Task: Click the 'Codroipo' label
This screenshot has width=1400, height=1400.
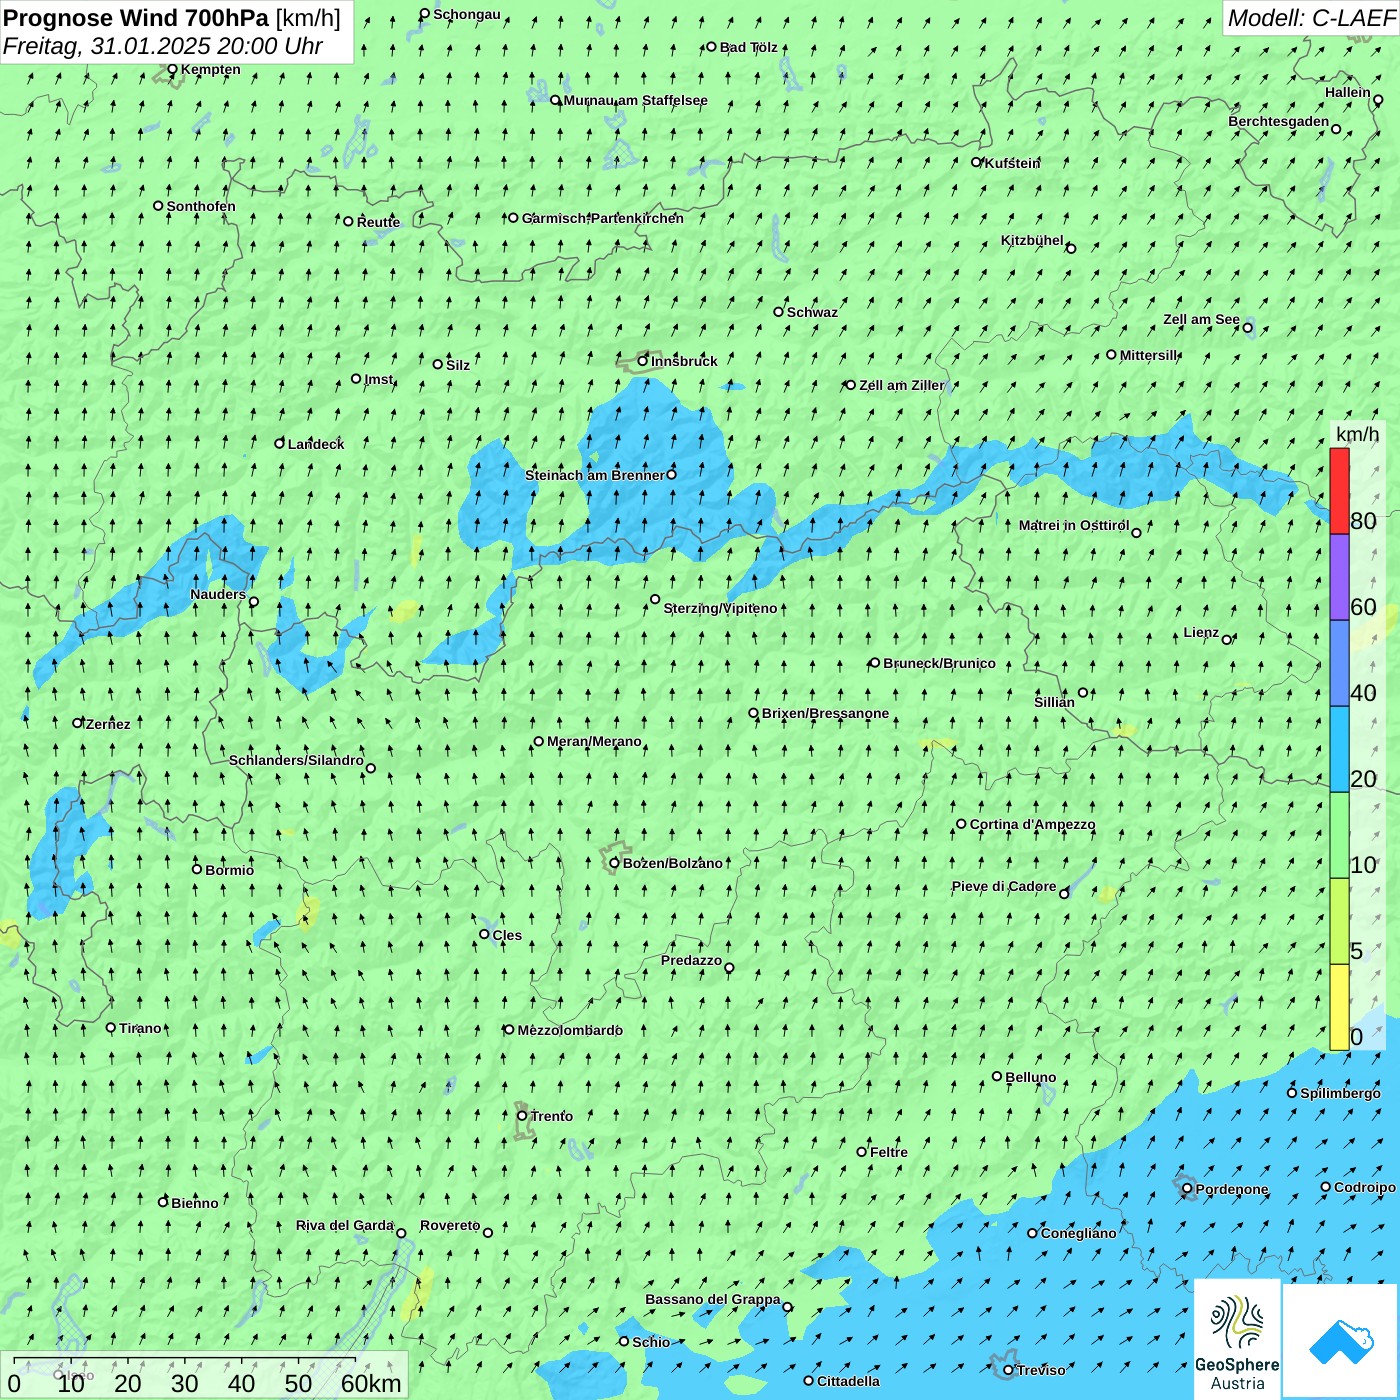Action: (1365, 1187)
